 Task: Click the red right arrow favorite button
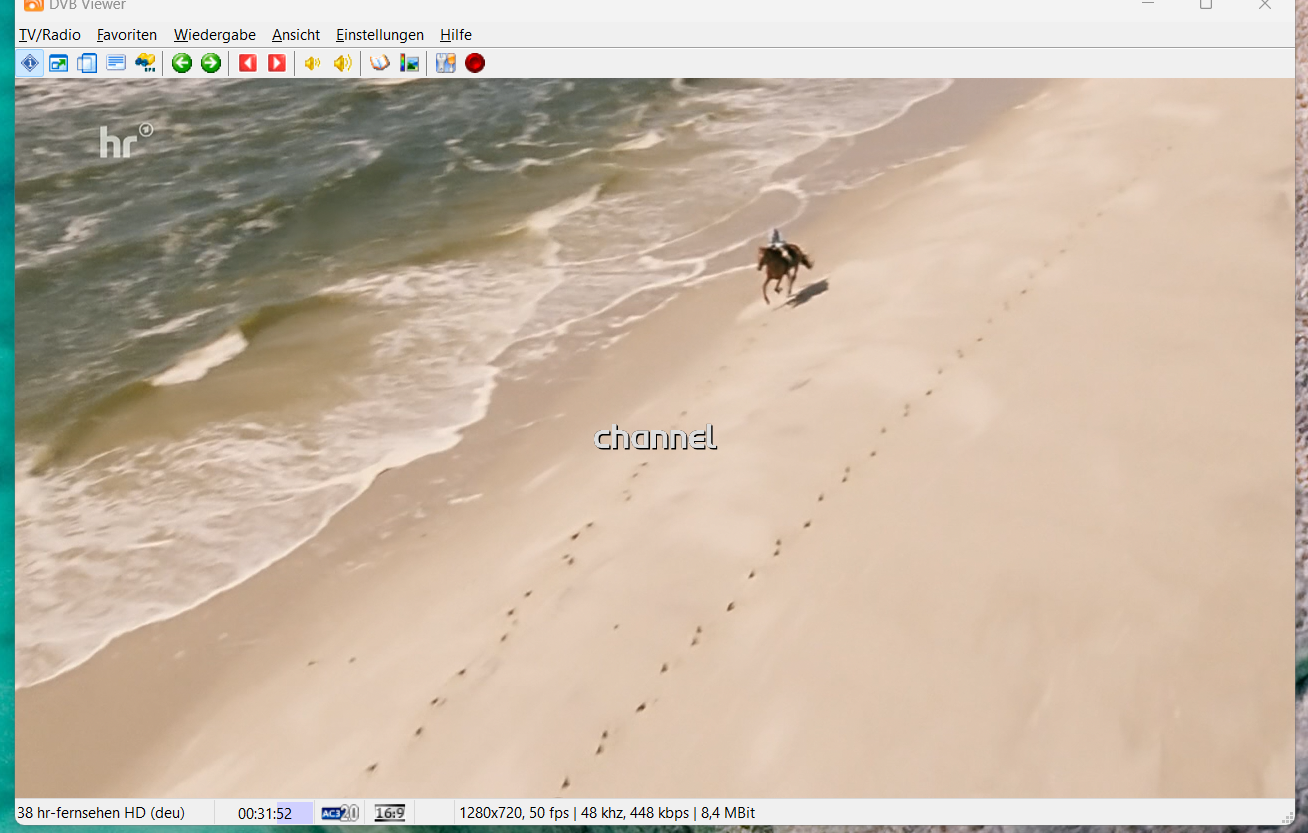click(x=277, y=63)
